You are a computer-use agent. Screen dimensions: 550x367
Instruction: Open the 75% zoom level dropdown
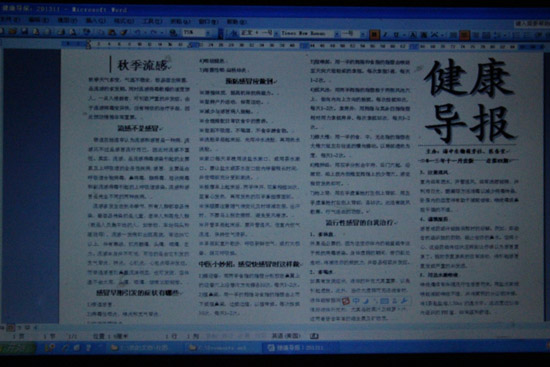tap(197, 33)
